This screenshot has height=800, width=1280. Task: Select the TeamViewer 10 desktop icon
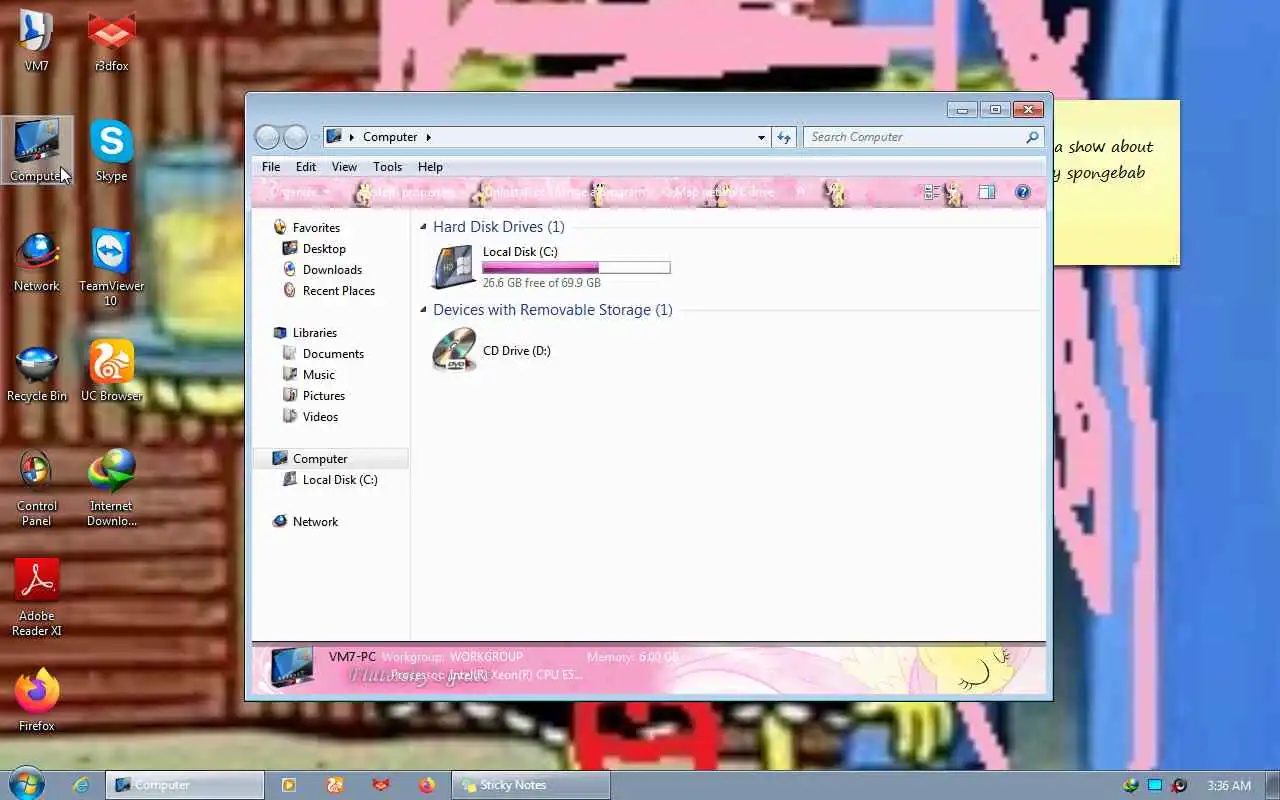pyautogui.click(x=111, y=268)
